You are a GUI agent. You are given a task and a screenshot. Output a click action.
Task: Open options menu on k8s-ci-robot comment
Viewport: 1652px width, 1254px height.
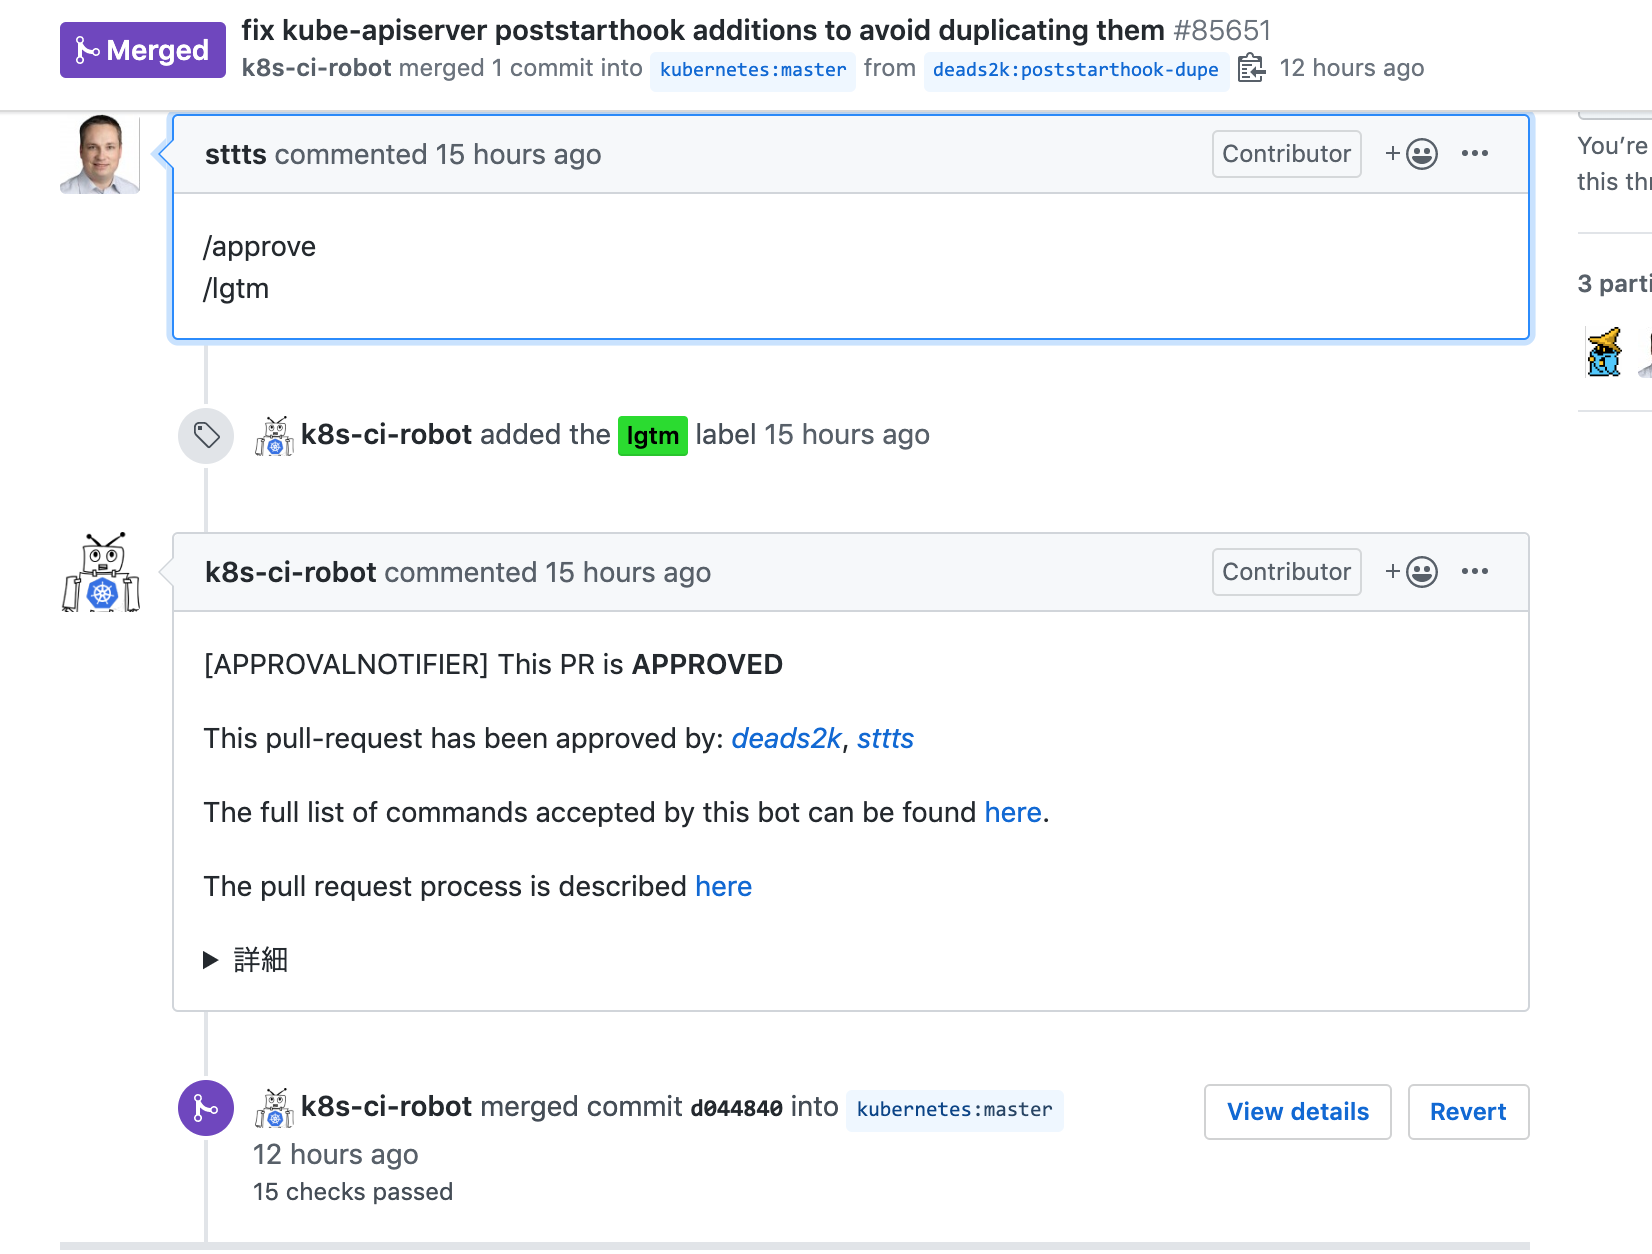[x=1474, y=572]
